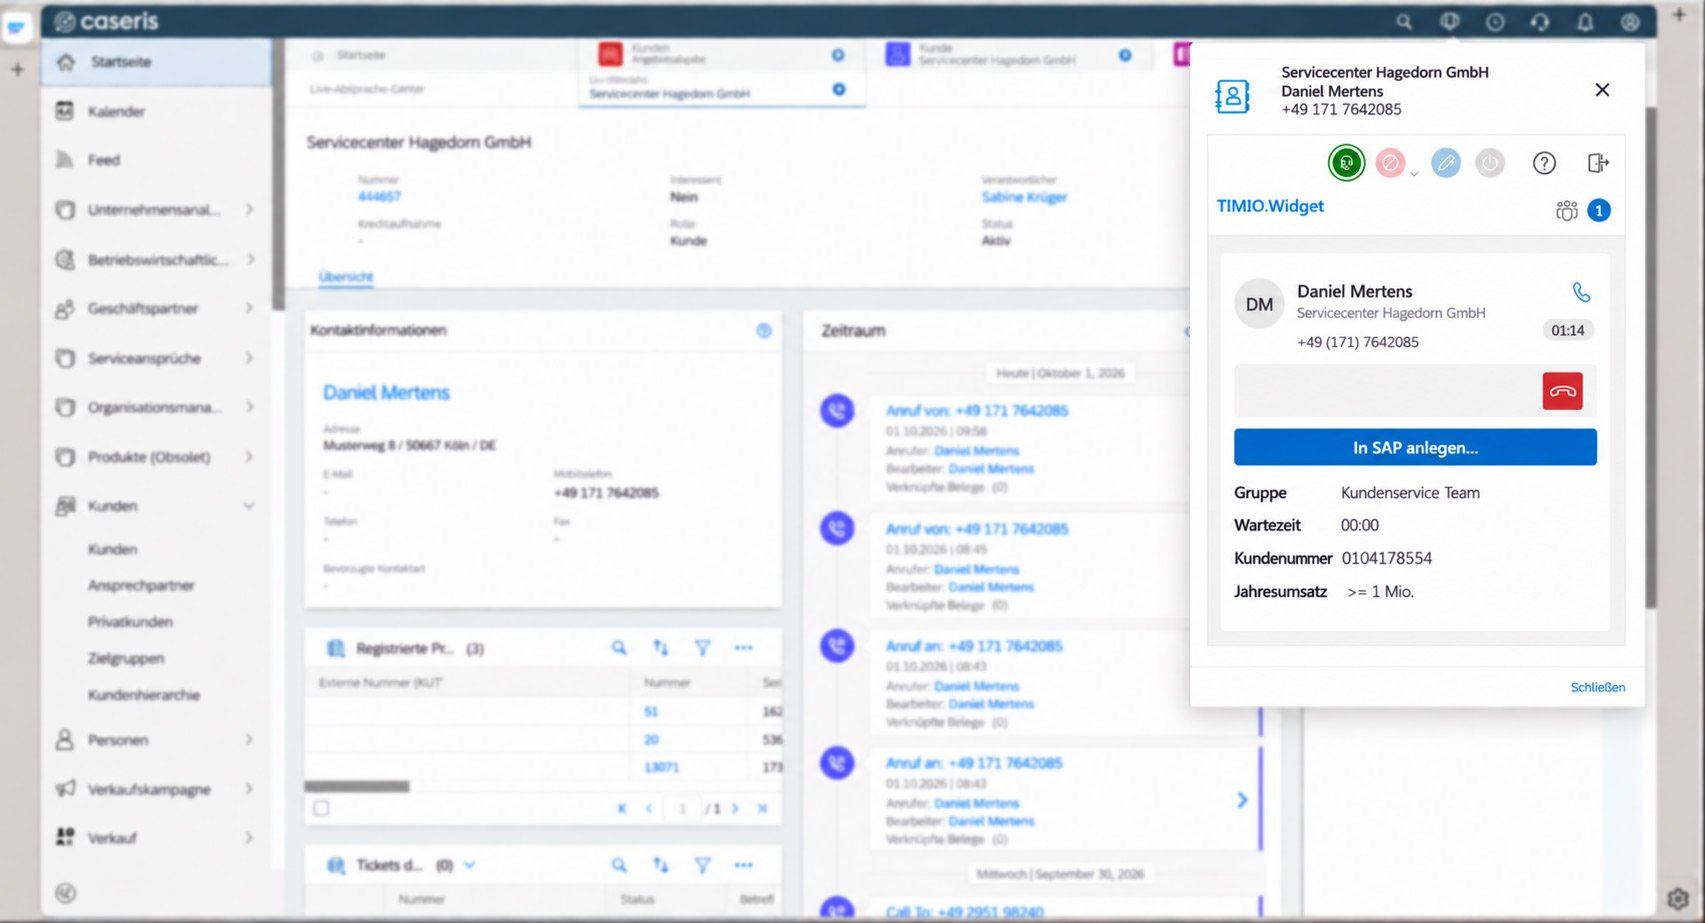The width and height of the screenshot is (1705, 923).
Task: Search in Registrierte Pr... table
Action: [x=619, y=648]
